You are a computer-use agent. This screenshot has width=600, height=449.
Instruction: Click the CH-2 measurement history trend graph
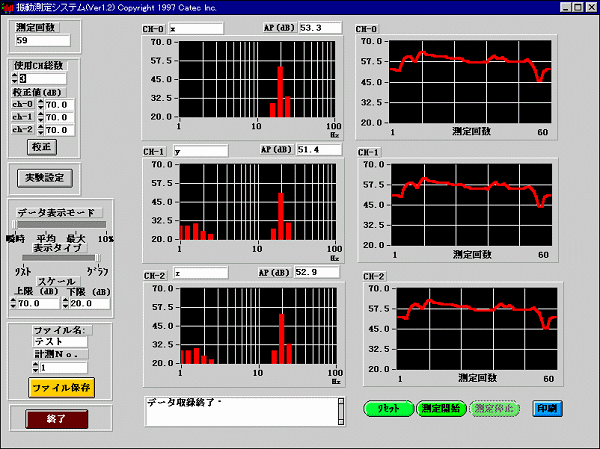click(477, 329)
